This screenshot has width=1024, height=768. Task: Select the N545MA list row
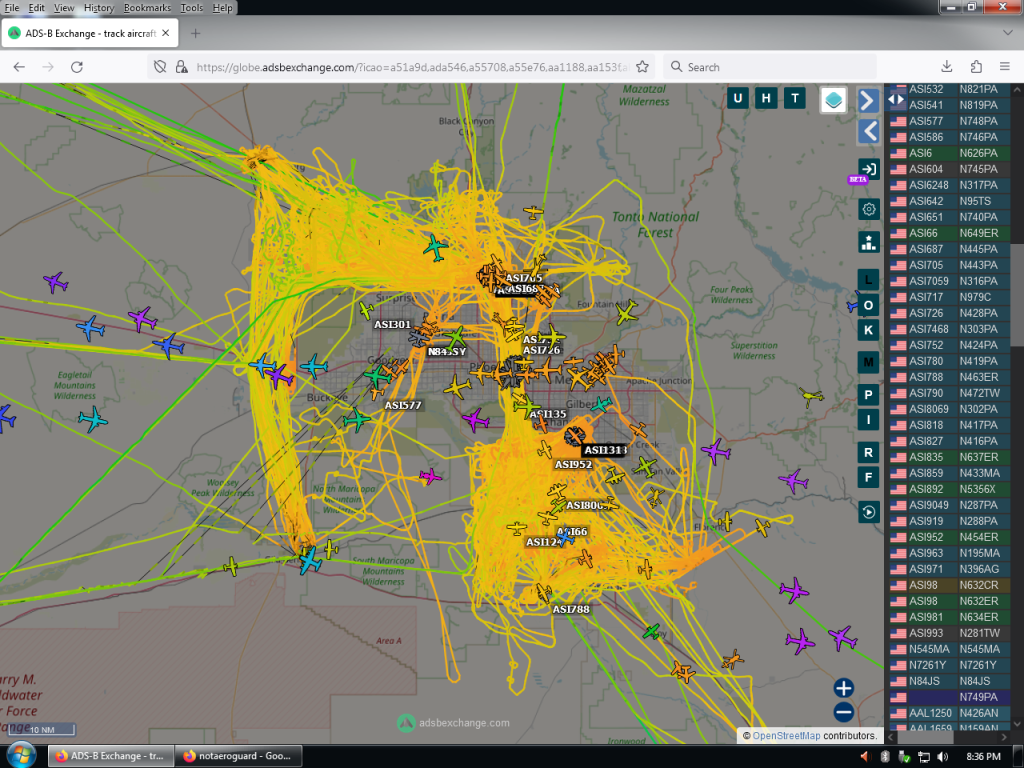949,649
